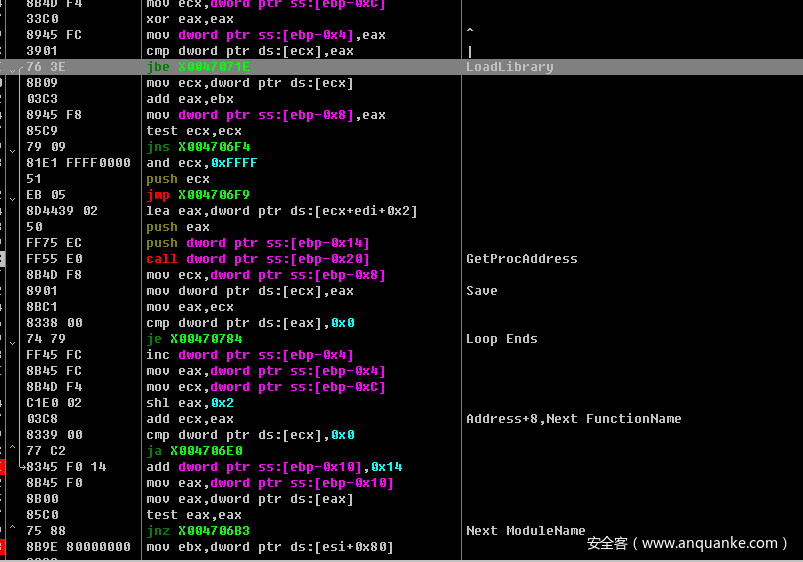Image resolution: width=803 pixels, height=562 pixels.
Task: Click jump arrow marker beside jnz X004706B3
Action: 12,530
